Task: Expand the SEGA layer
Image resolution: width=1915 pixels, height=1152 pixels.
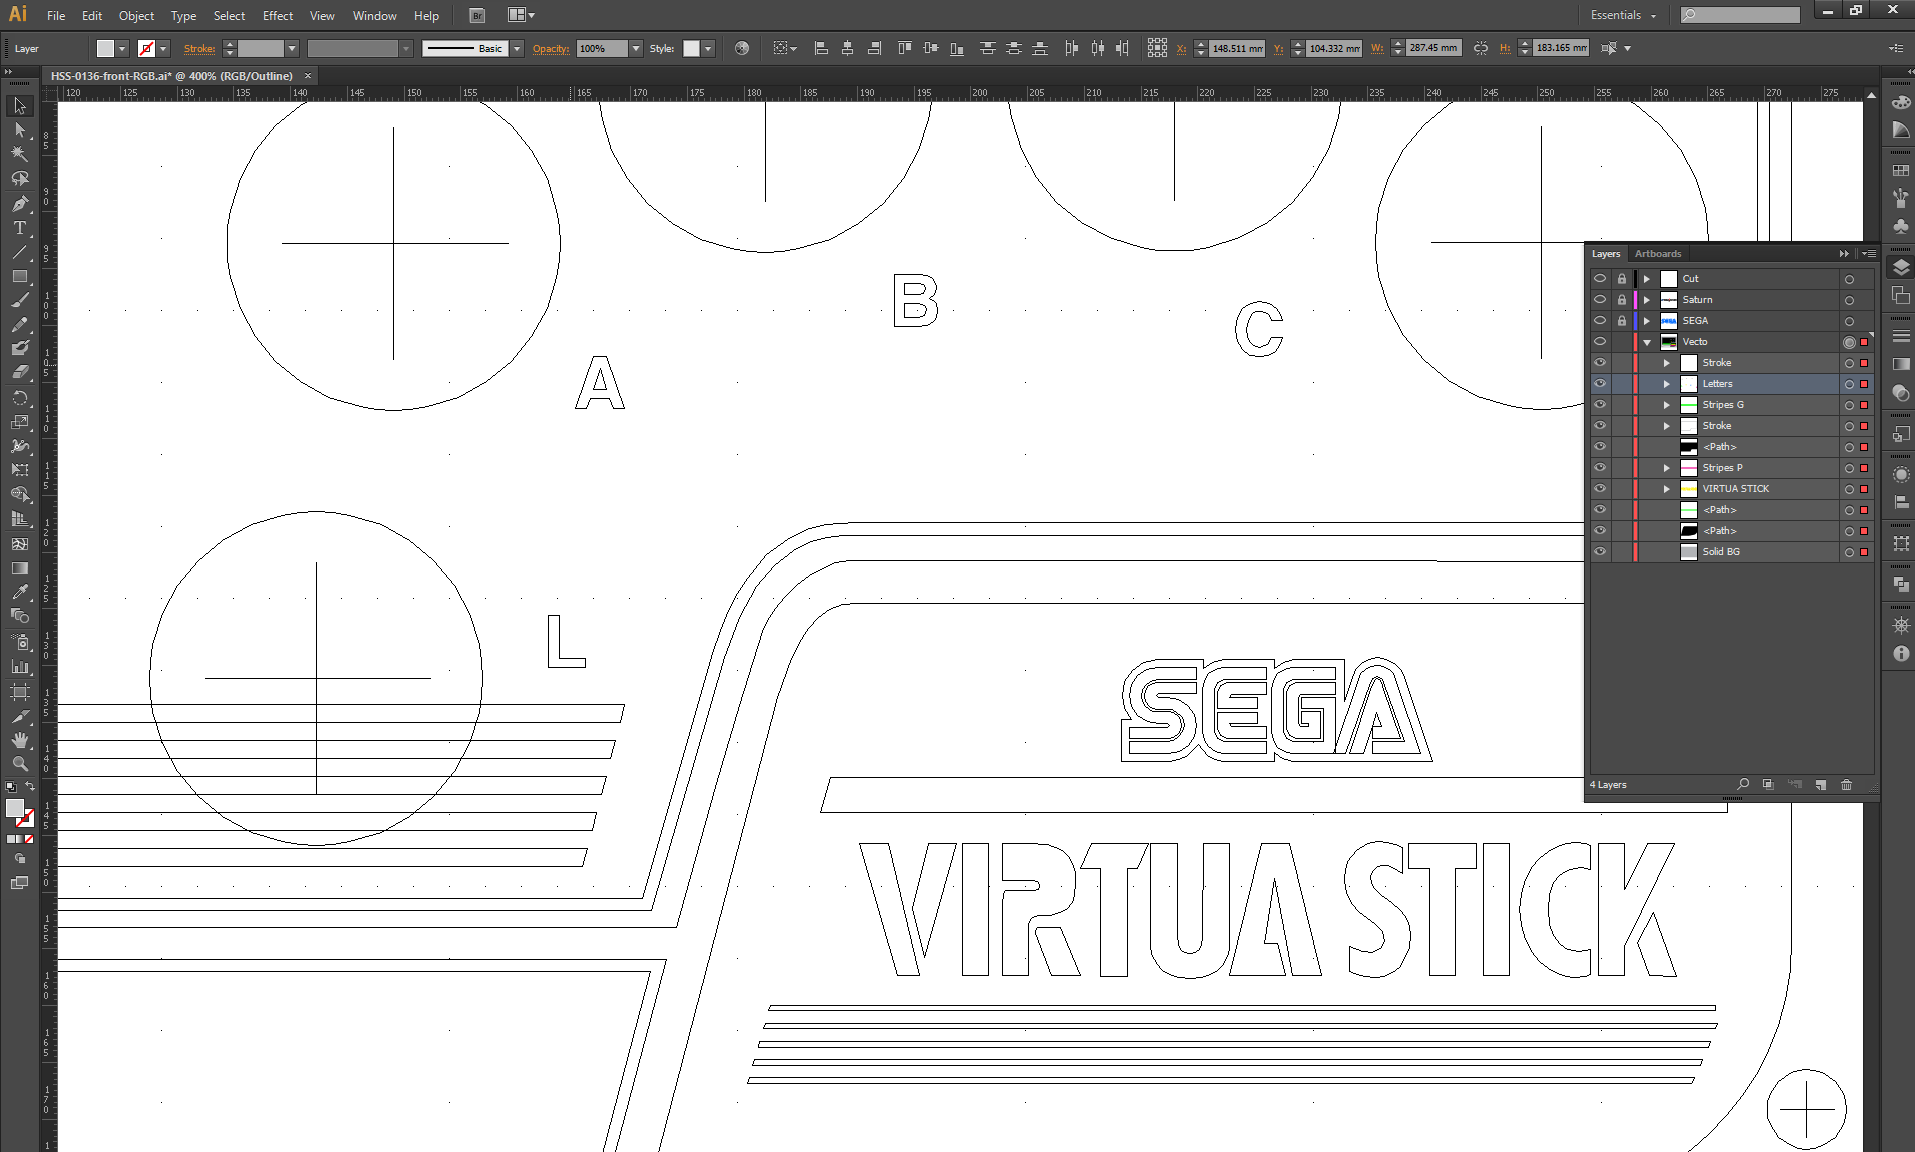Action: tap(1647, 321)
